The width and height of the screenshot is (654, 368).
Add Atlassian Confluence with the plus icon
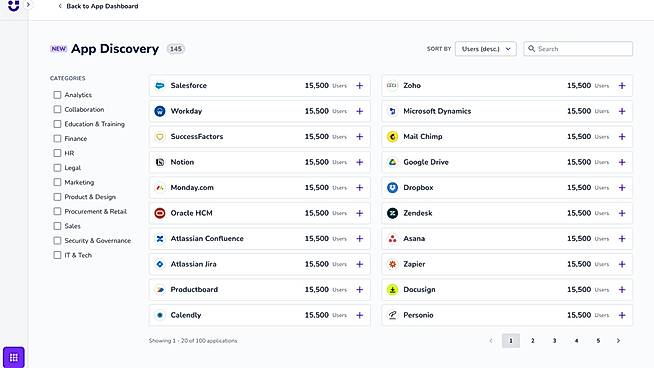(360, 239)
